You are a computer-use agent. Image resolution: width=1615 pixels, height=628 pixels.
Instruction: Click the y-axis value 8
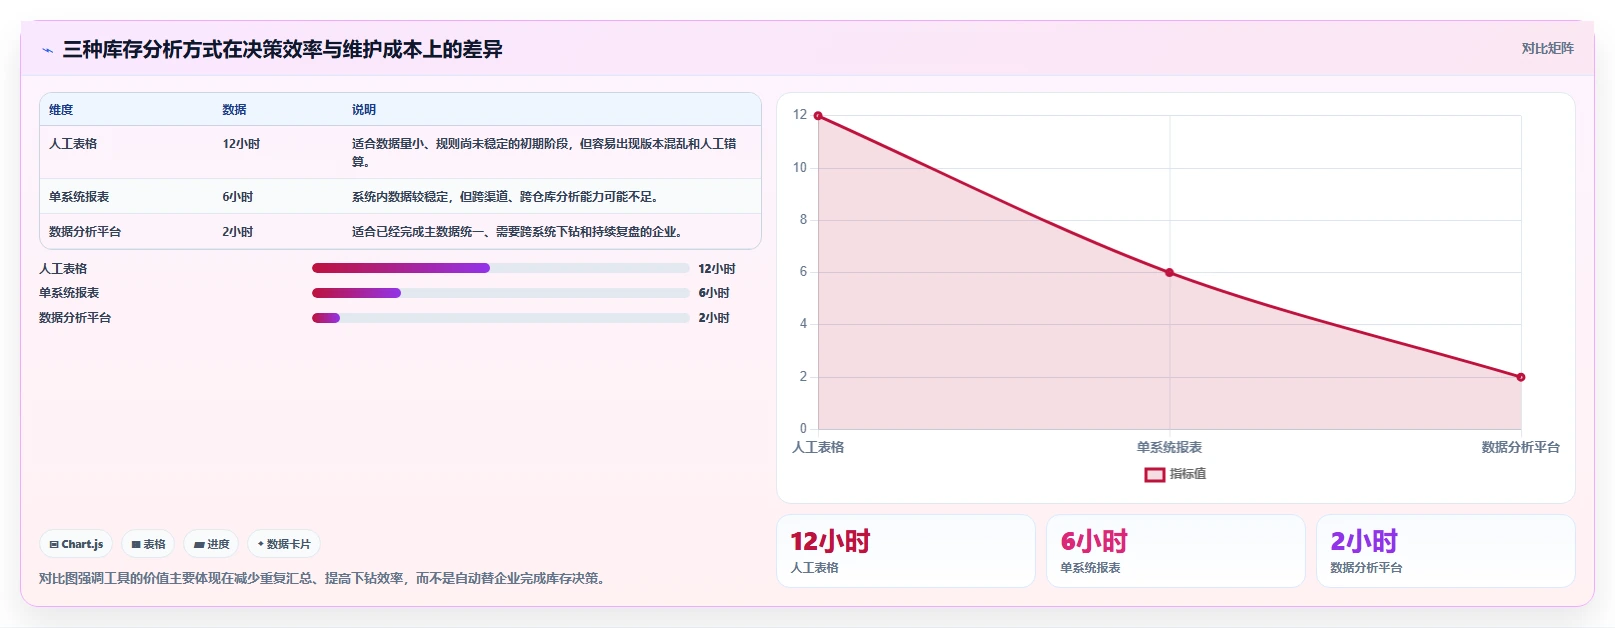coord(803,220)
